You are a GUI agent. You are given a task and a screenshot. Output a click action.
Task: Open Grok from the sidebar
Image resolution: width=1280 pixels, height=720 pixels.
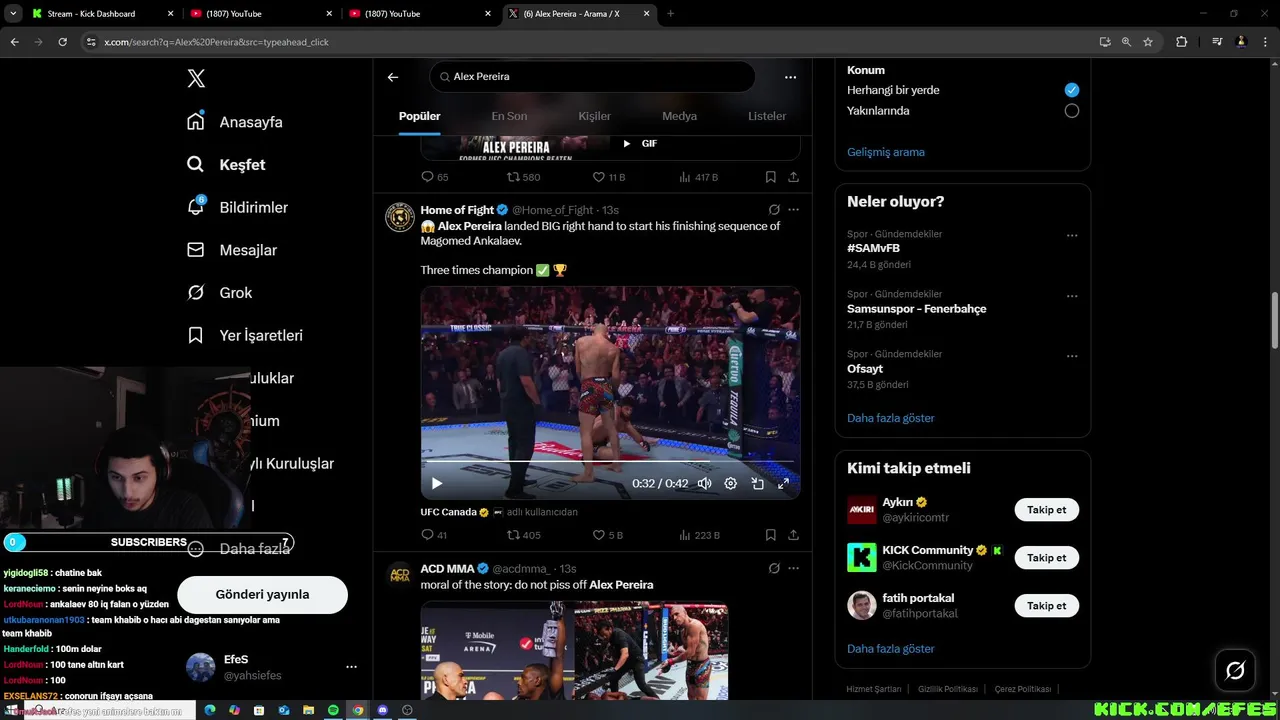219,293
